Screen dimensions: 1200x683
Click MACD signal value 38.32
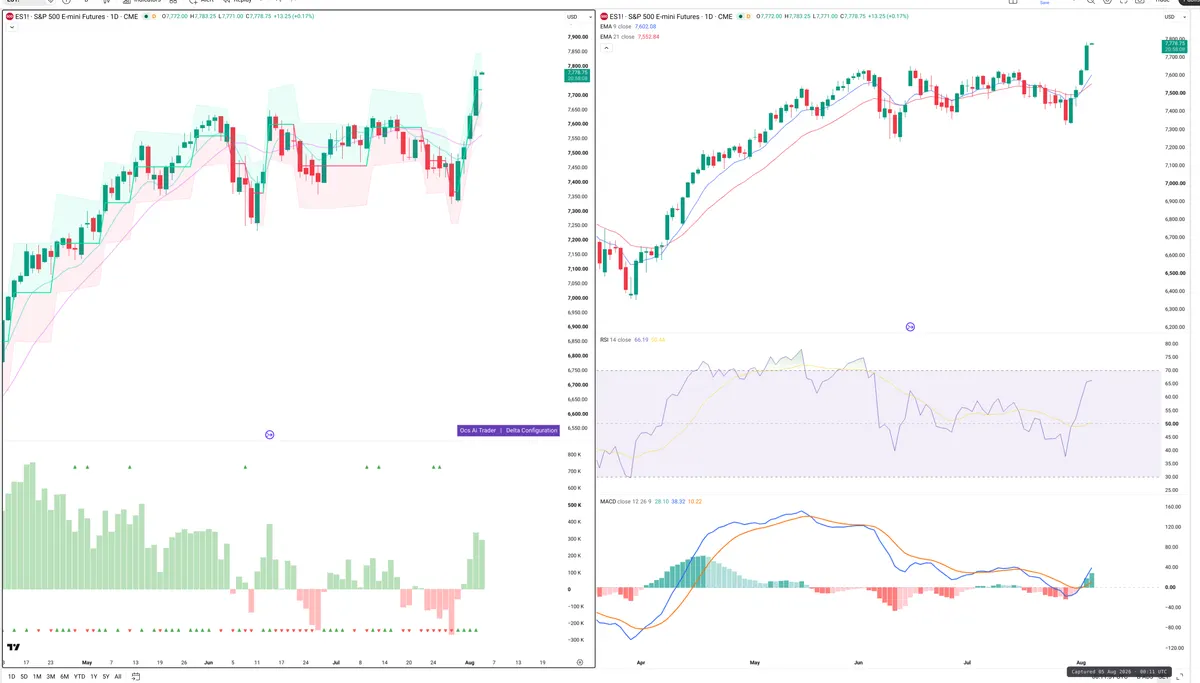[x=679, y=501]
